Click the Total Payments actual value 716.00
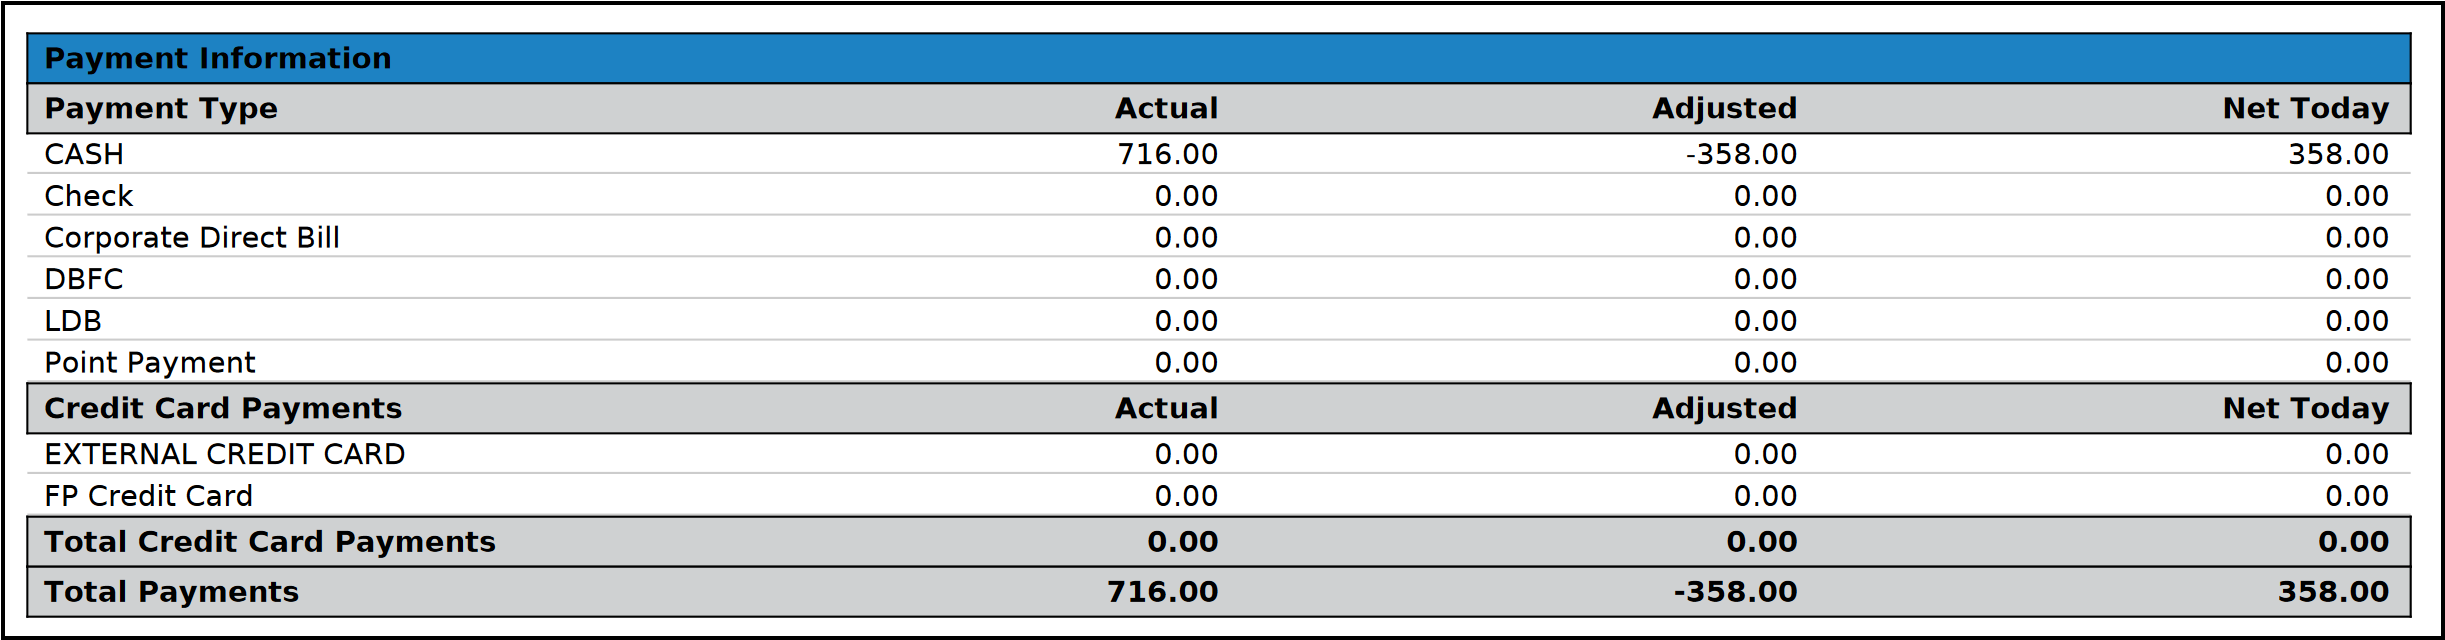Viewport: 2445px width, 640px height. point(1162,592)
